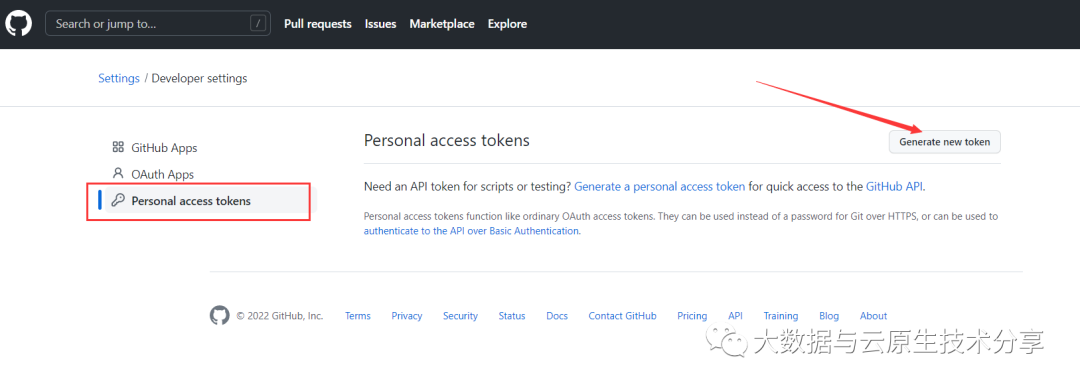Open Explore in top navigation

click(x=507, y=23)
